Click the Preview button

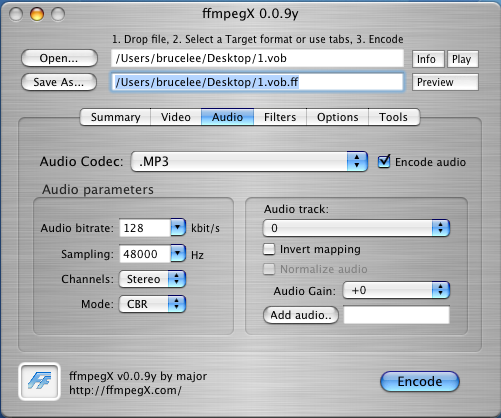pyautogui.click(x=445, y=82)
